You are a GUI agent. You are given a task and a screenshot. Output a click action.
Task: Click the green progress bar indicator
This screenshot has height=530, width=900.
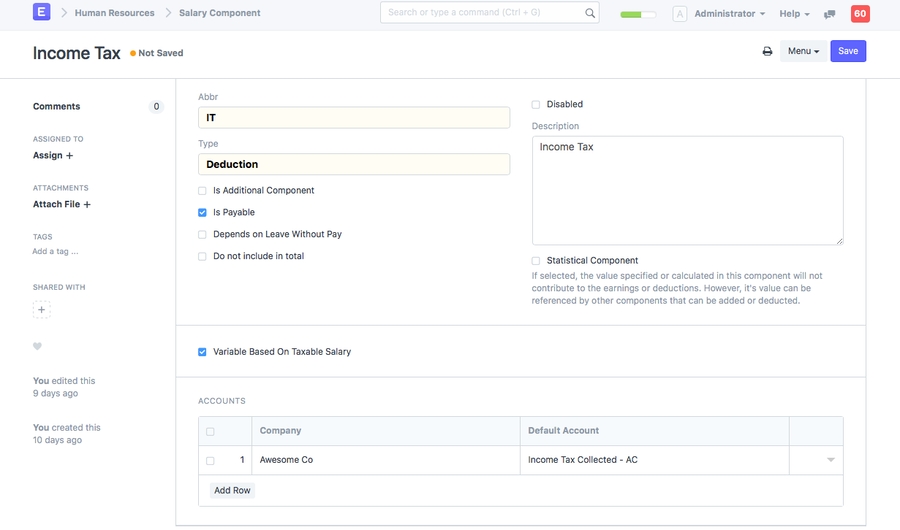pos(638,15)
